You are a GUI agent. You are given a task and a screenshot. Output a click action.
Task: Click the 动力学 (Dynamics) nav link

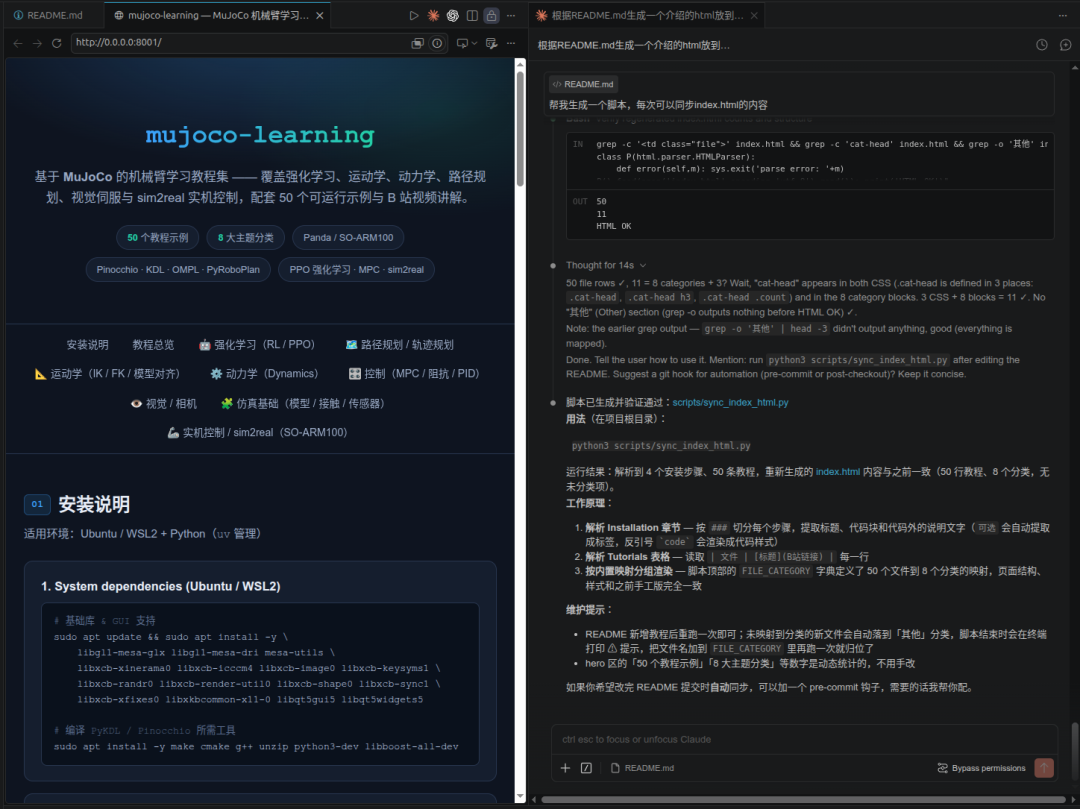(x=264, y=373)
